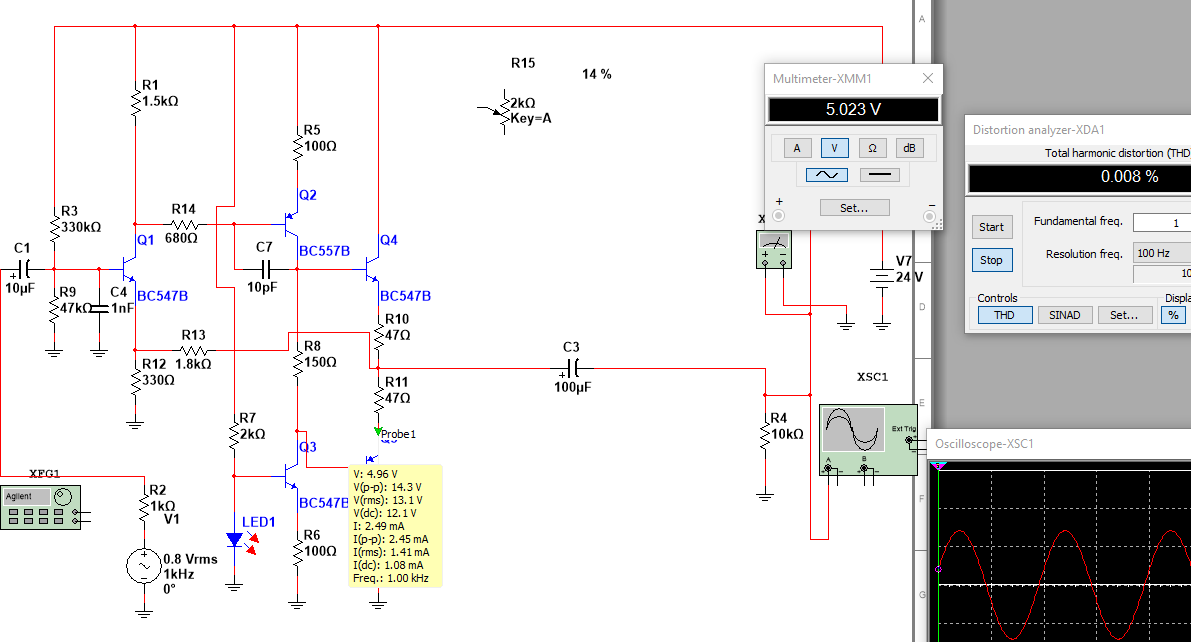Click the 14 % potentiometer setting label
Screen dimensions: 1191x642
click(x=596, y=74)
